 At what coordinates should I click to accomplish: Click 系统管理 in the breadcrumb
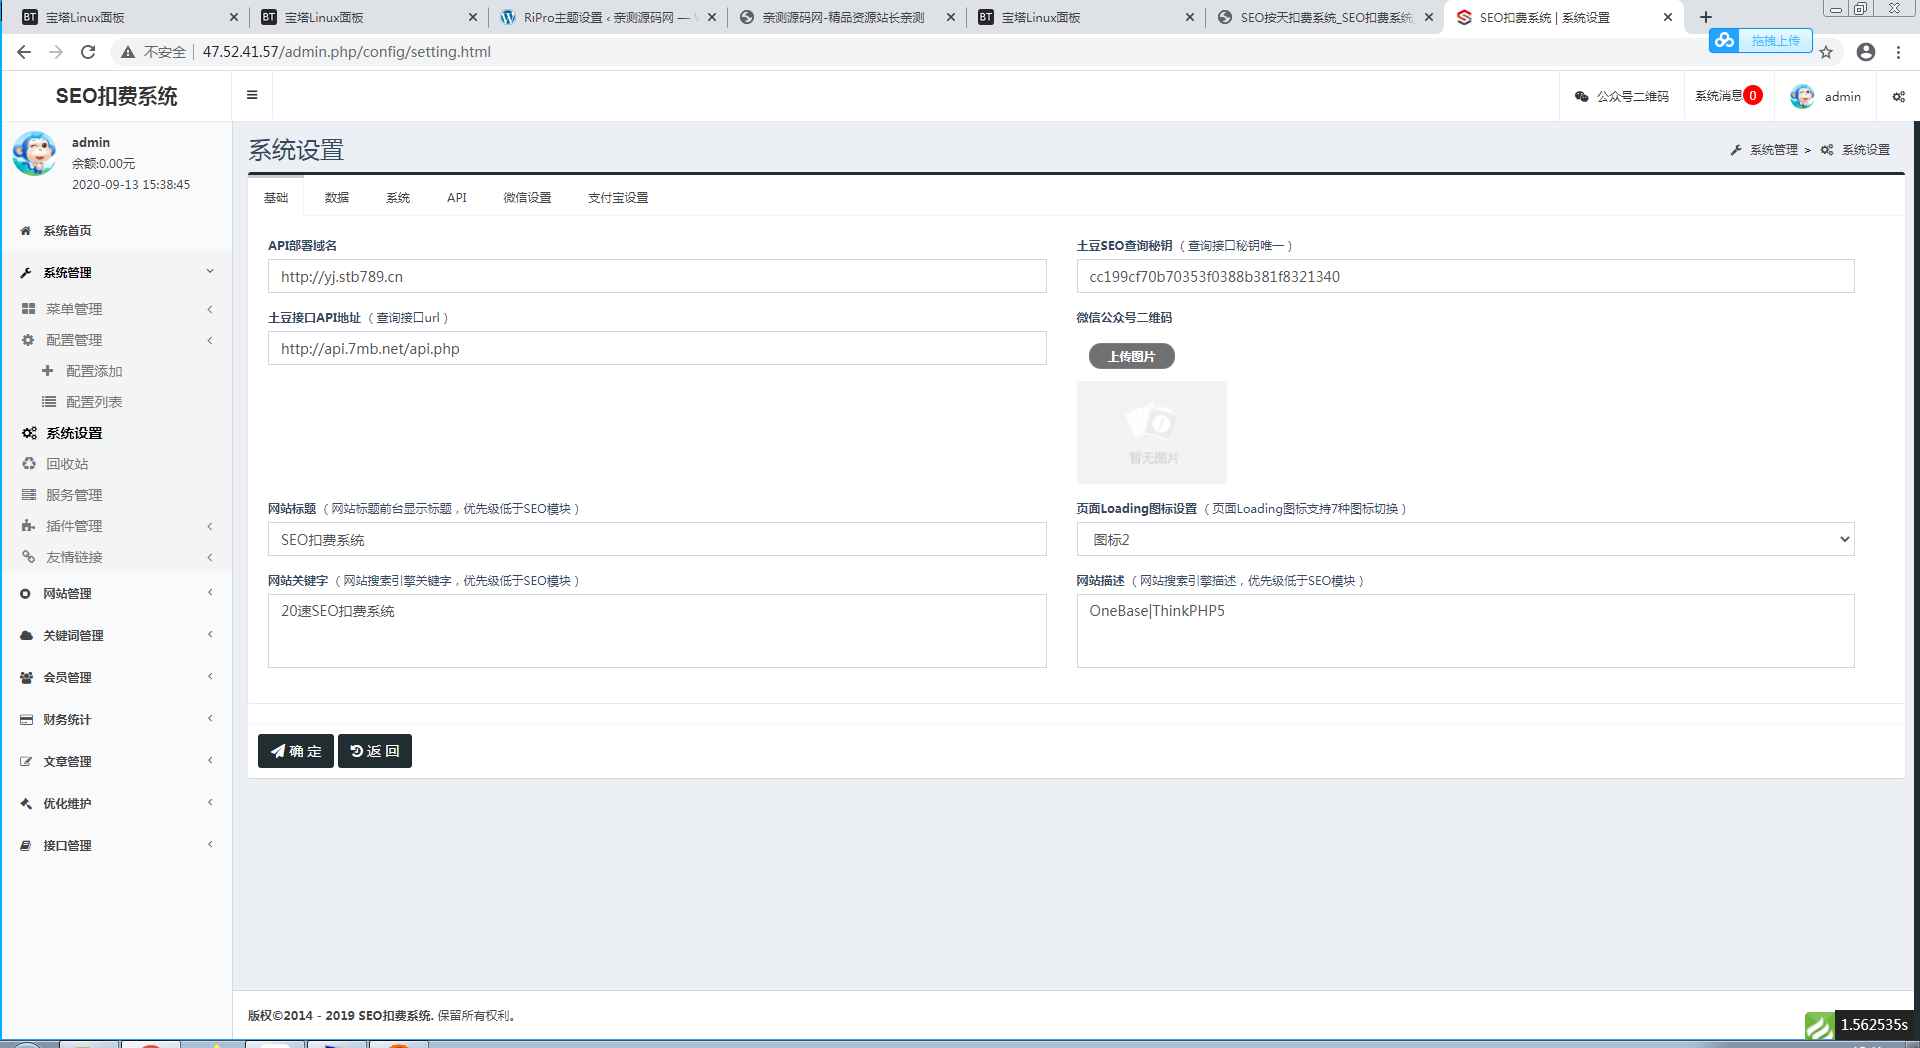click(x=1773, y=150)
